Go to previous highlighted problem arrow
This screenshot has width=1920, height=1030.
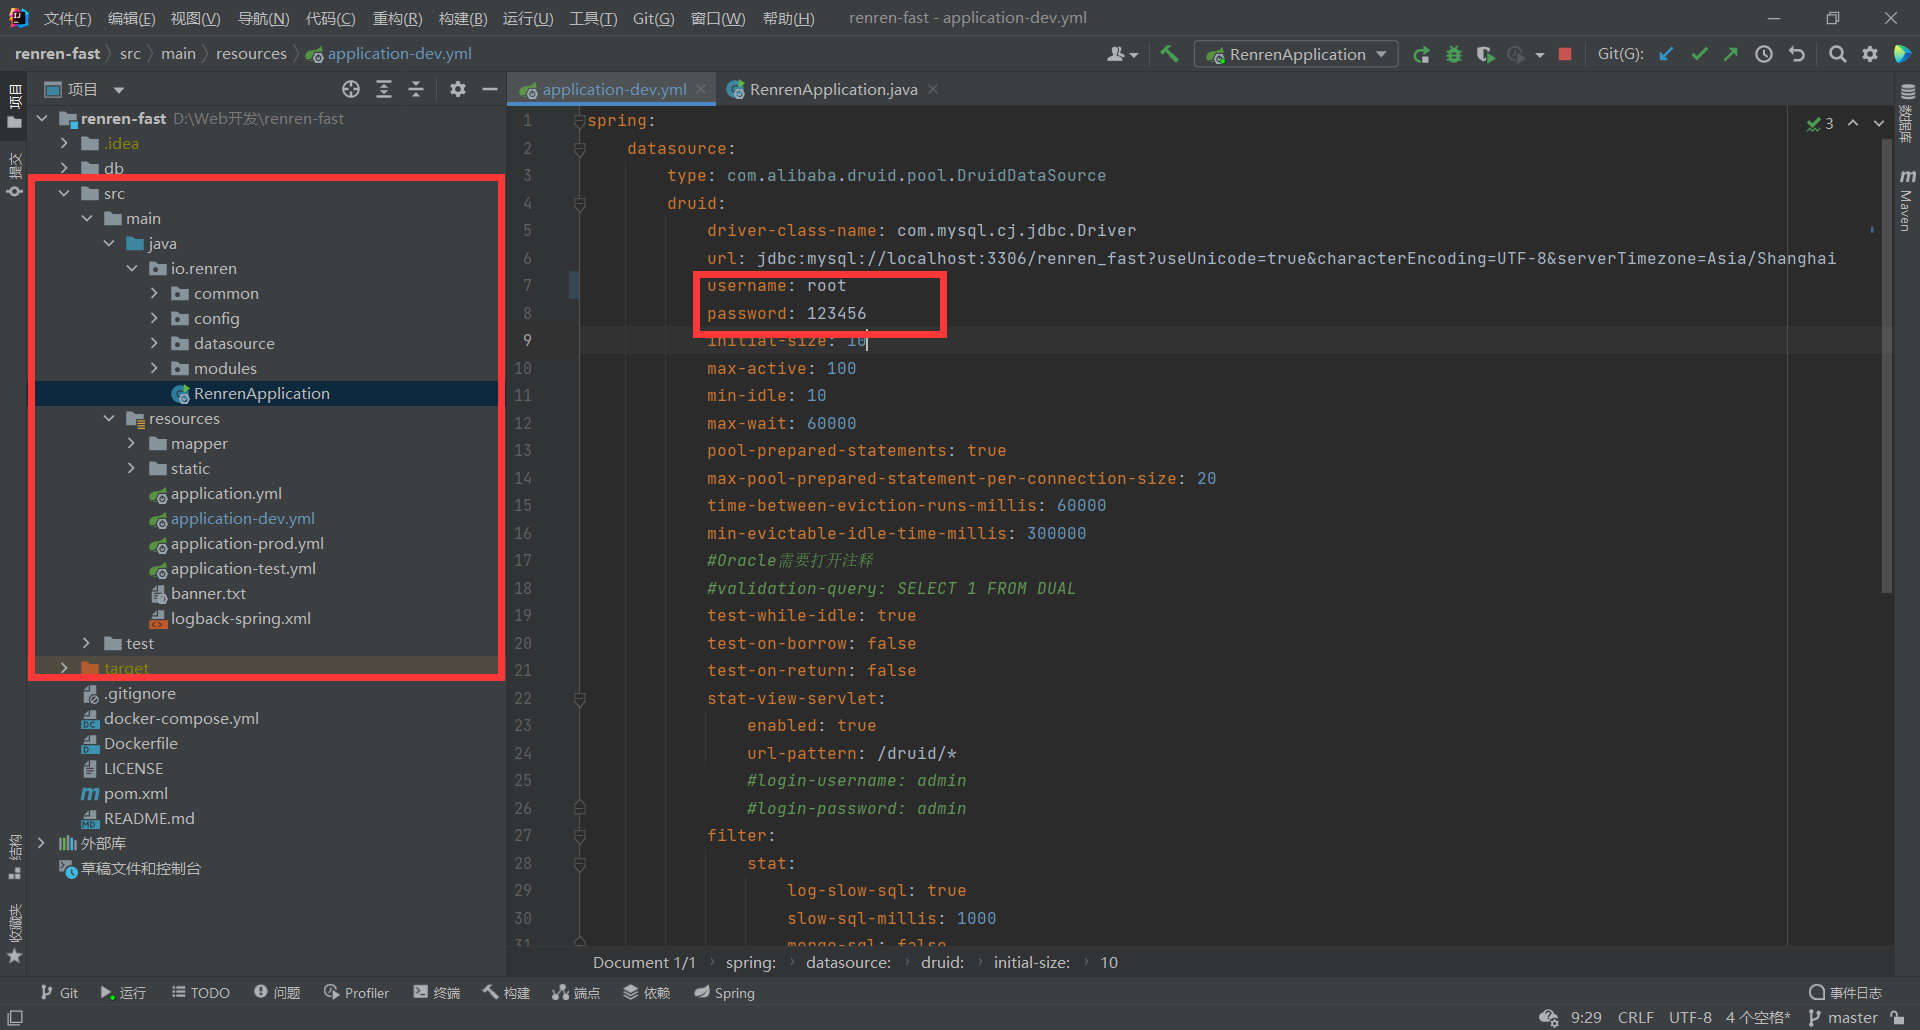click(1853, 123)
